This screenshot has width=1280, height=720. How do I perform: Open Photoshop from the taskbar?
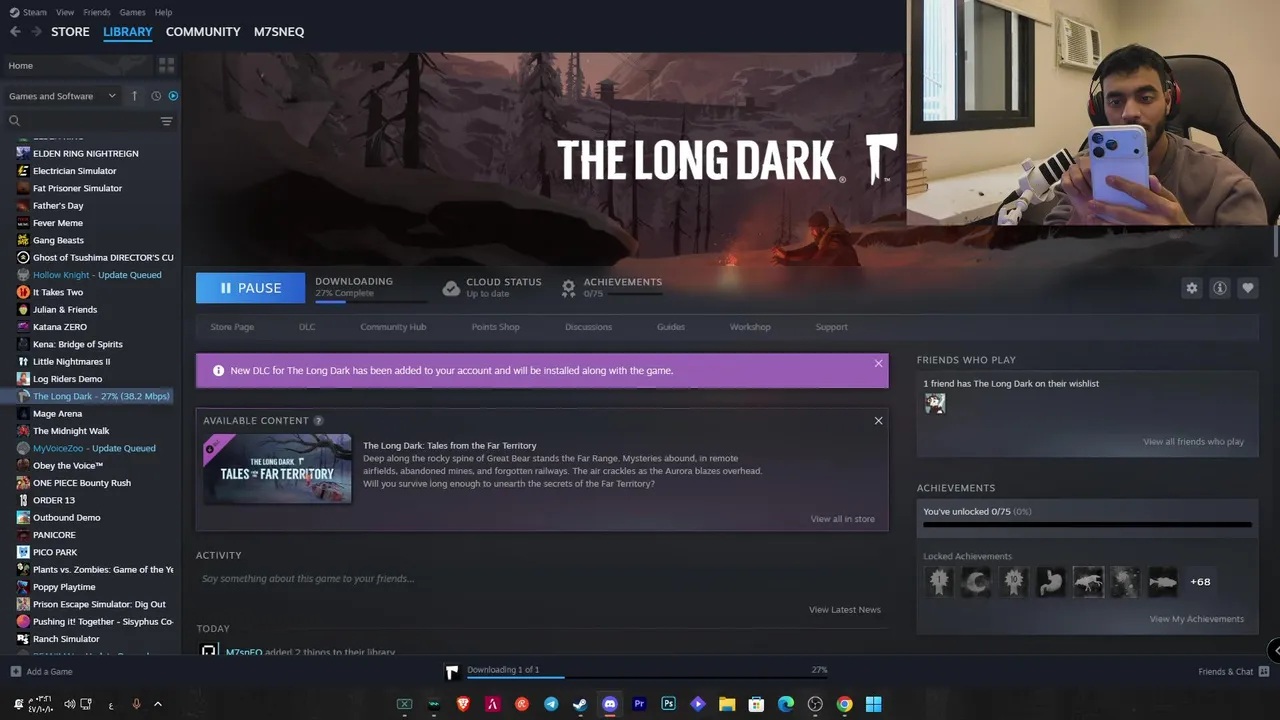click(x=668, y=704)
